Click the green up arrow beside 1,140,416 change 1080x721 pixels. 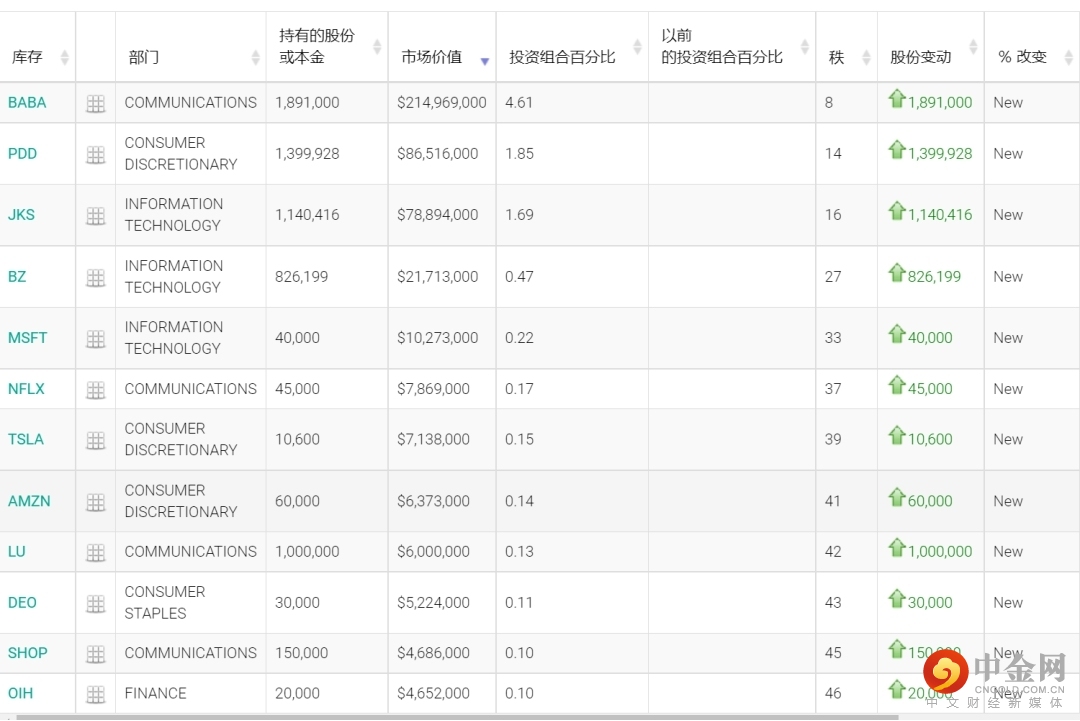[x=896, y=210]
